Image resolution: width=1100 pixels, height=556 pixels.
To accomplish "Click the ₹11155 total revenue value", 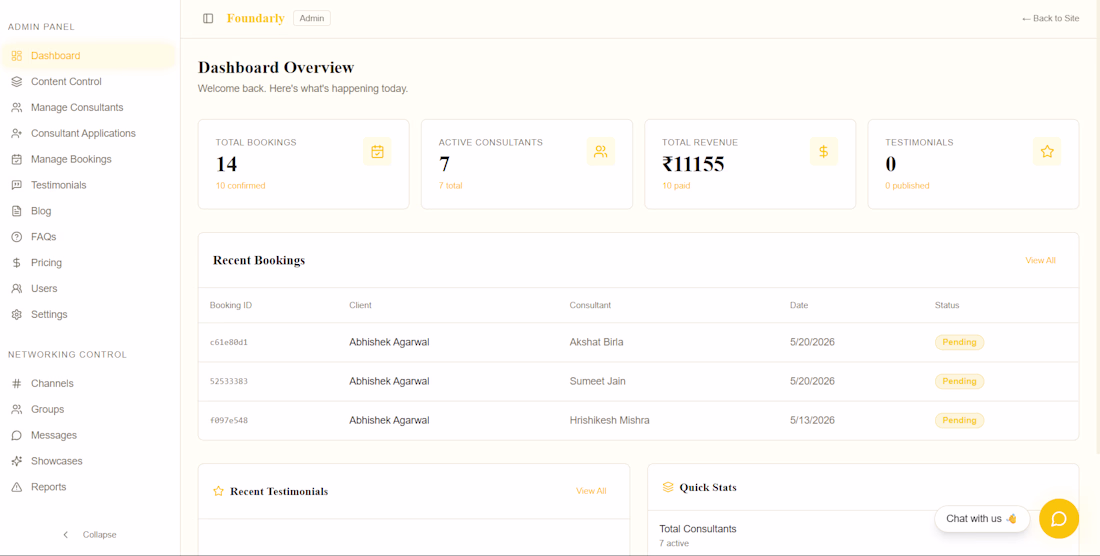I will click(x=693, y=164).
